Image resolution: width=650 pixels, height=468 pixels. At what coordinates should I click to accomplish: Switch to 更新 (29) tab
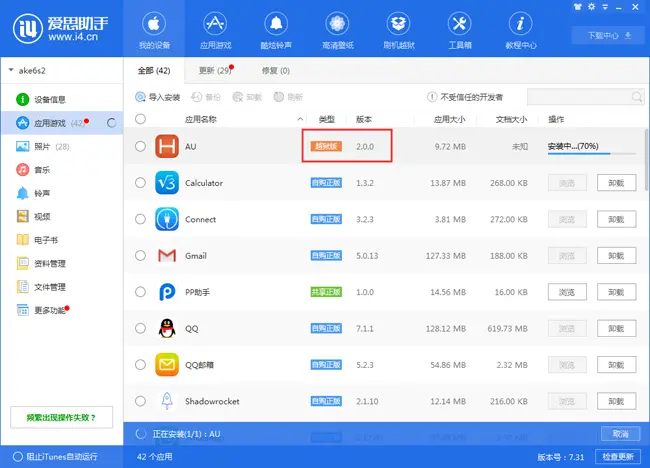[215, 71]
